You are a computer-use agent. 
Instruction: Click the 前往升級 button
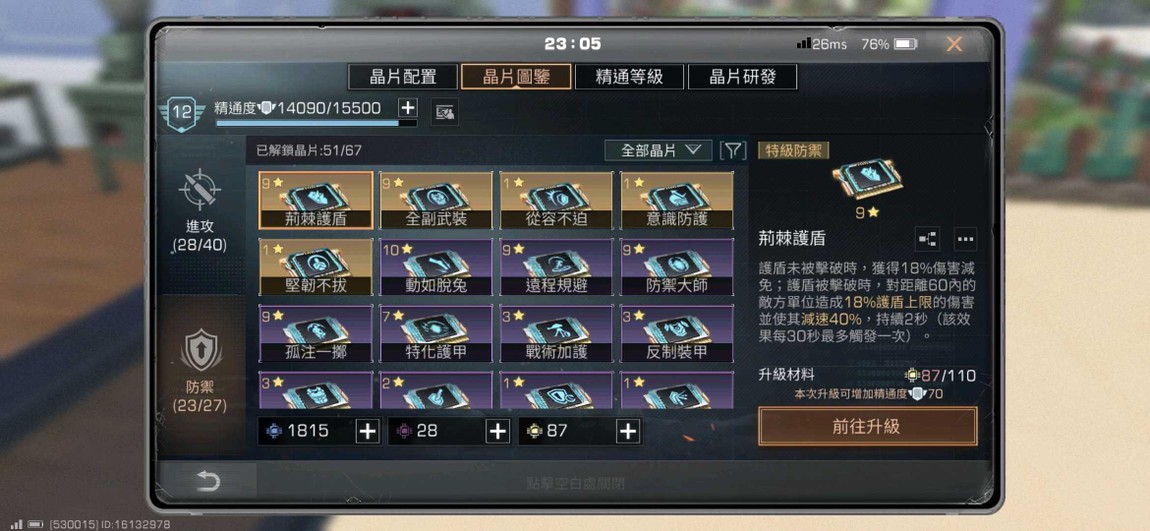pos(868,427)
